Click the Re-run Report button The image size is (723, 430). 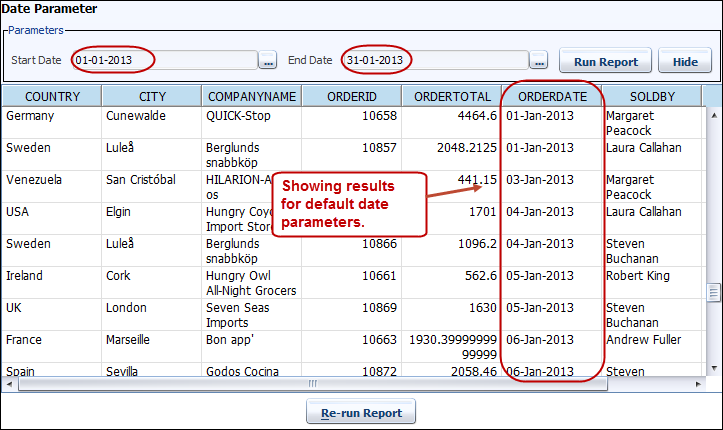361,413
